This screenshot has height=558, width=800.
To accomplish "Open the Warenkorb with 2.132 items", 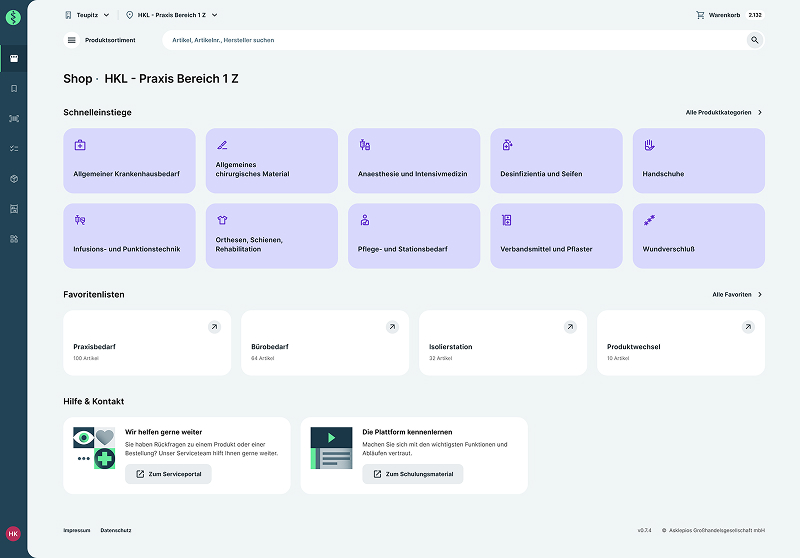I will [x=730, y=15].
